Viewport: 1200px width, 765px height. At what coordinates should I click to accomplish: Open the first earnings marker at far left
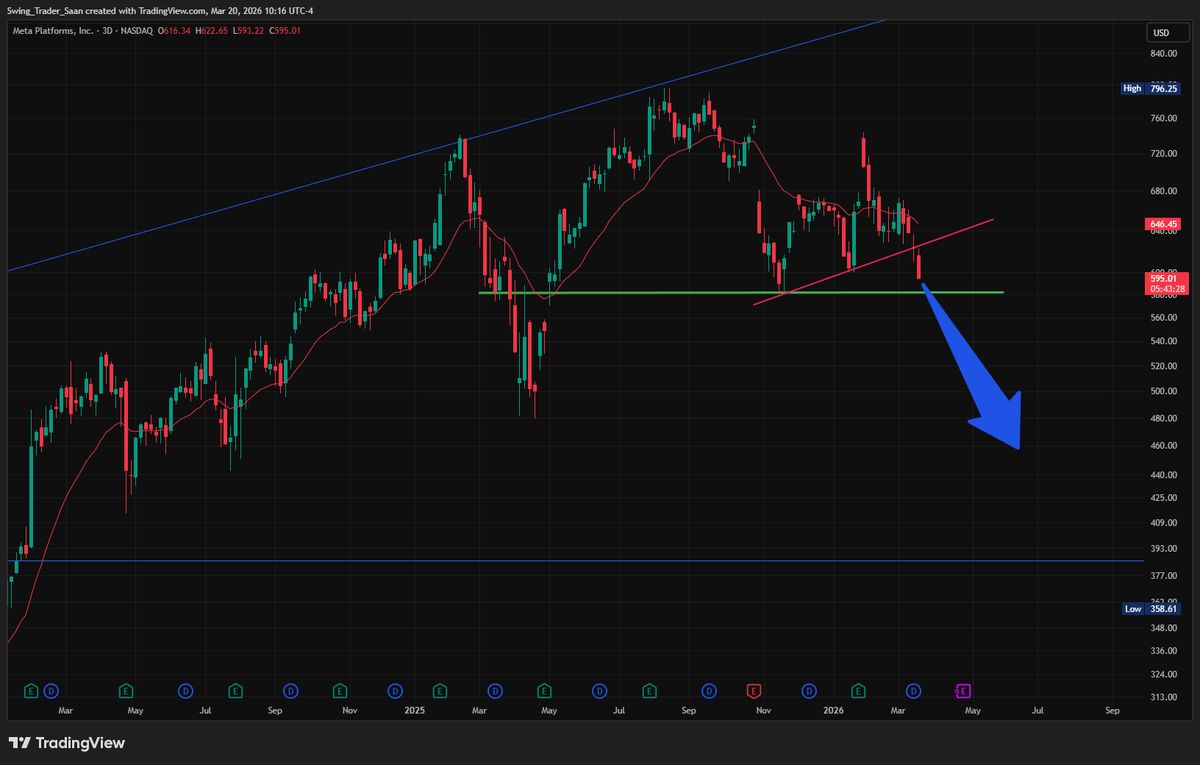click(x=30, y=690)
